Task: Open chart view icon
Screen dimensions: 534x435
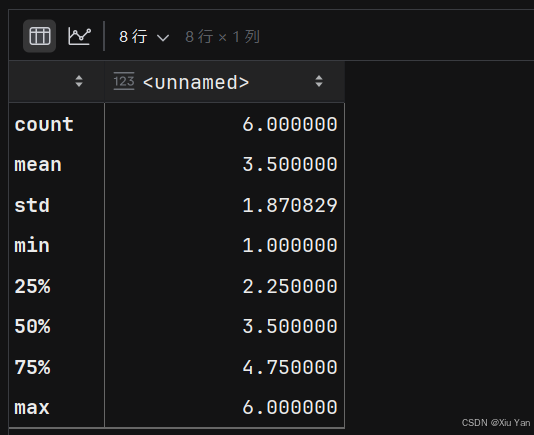Action: (79, 36)
